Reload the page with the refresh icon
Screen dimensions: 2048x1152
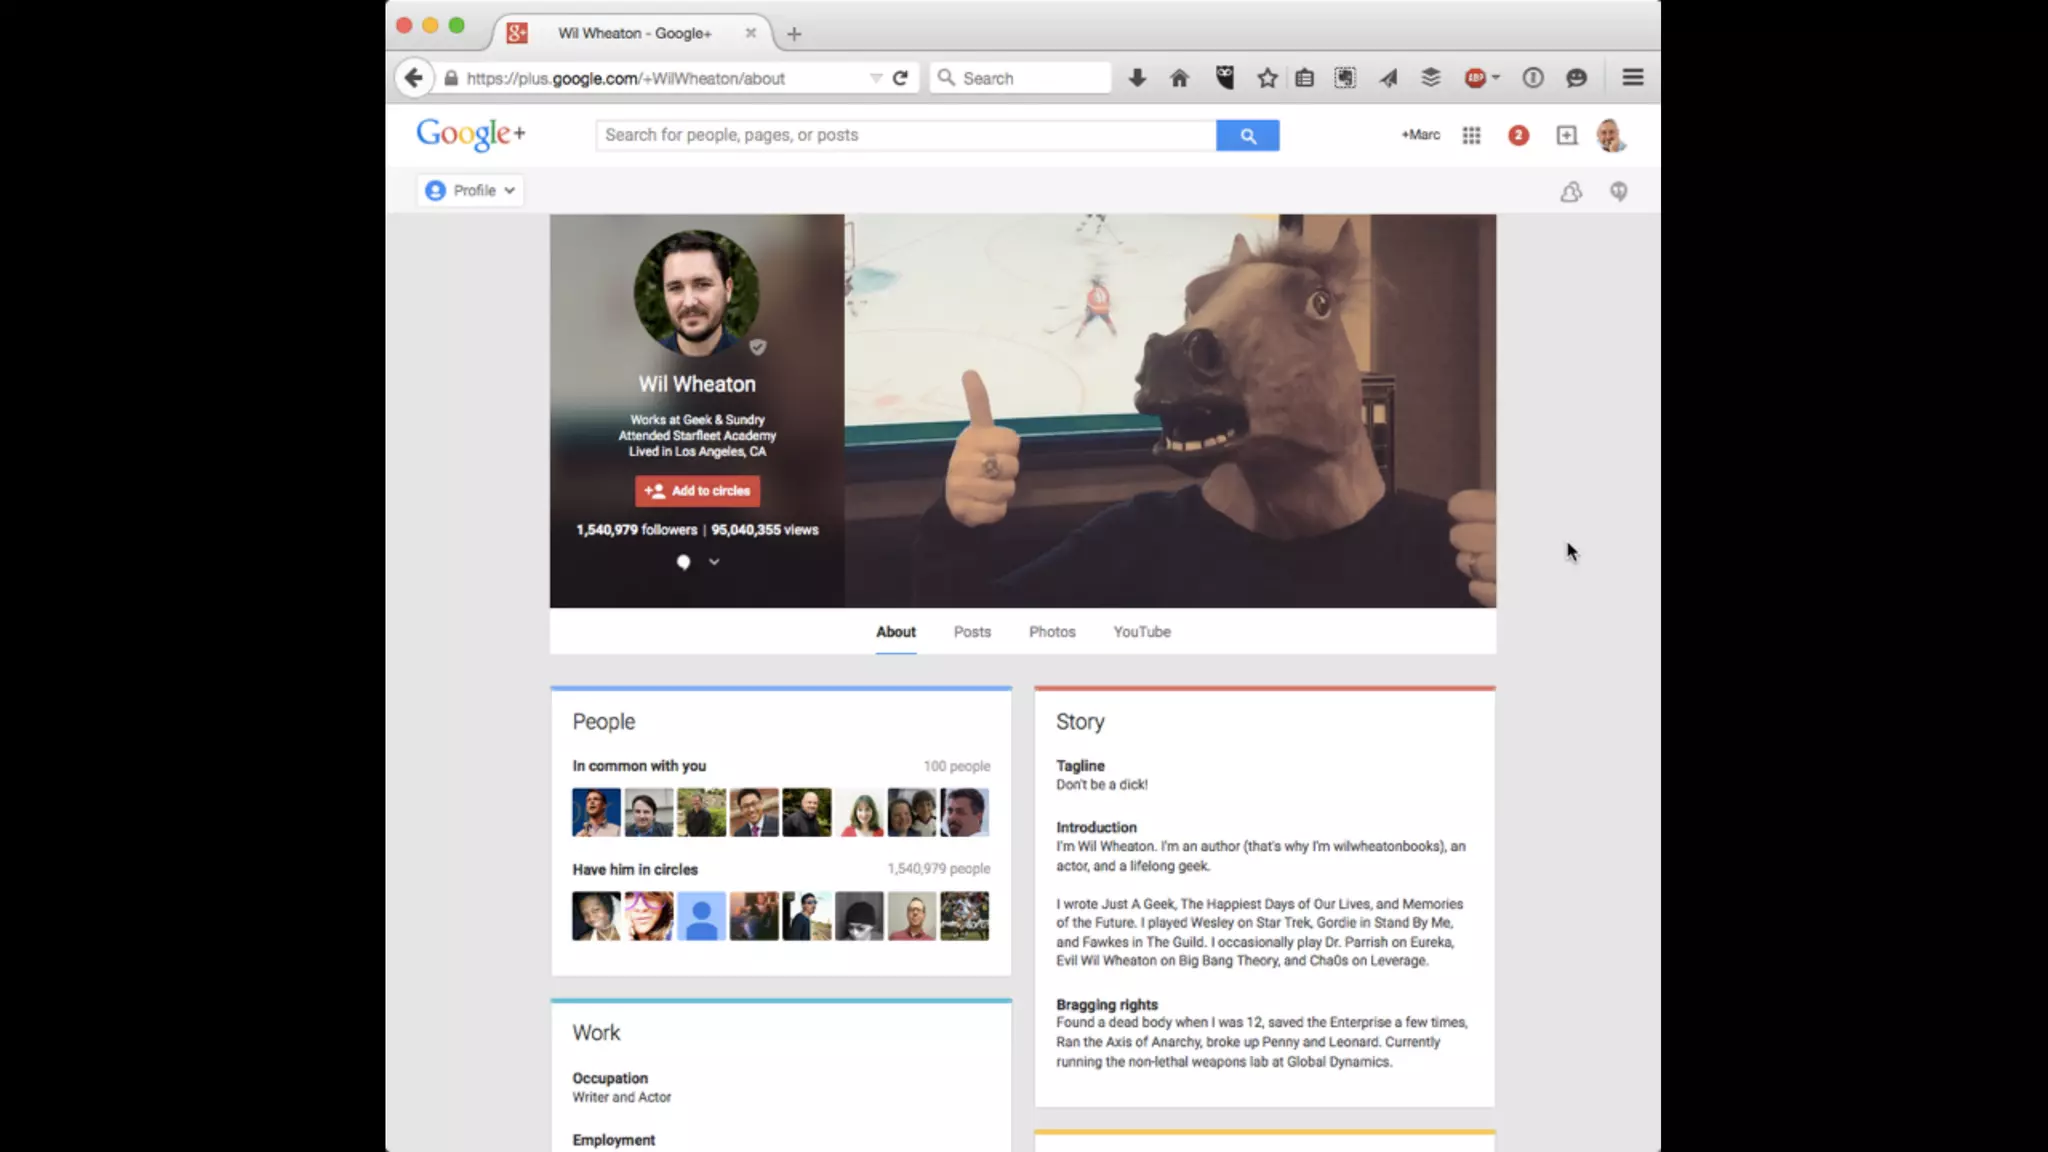(900, 78)
